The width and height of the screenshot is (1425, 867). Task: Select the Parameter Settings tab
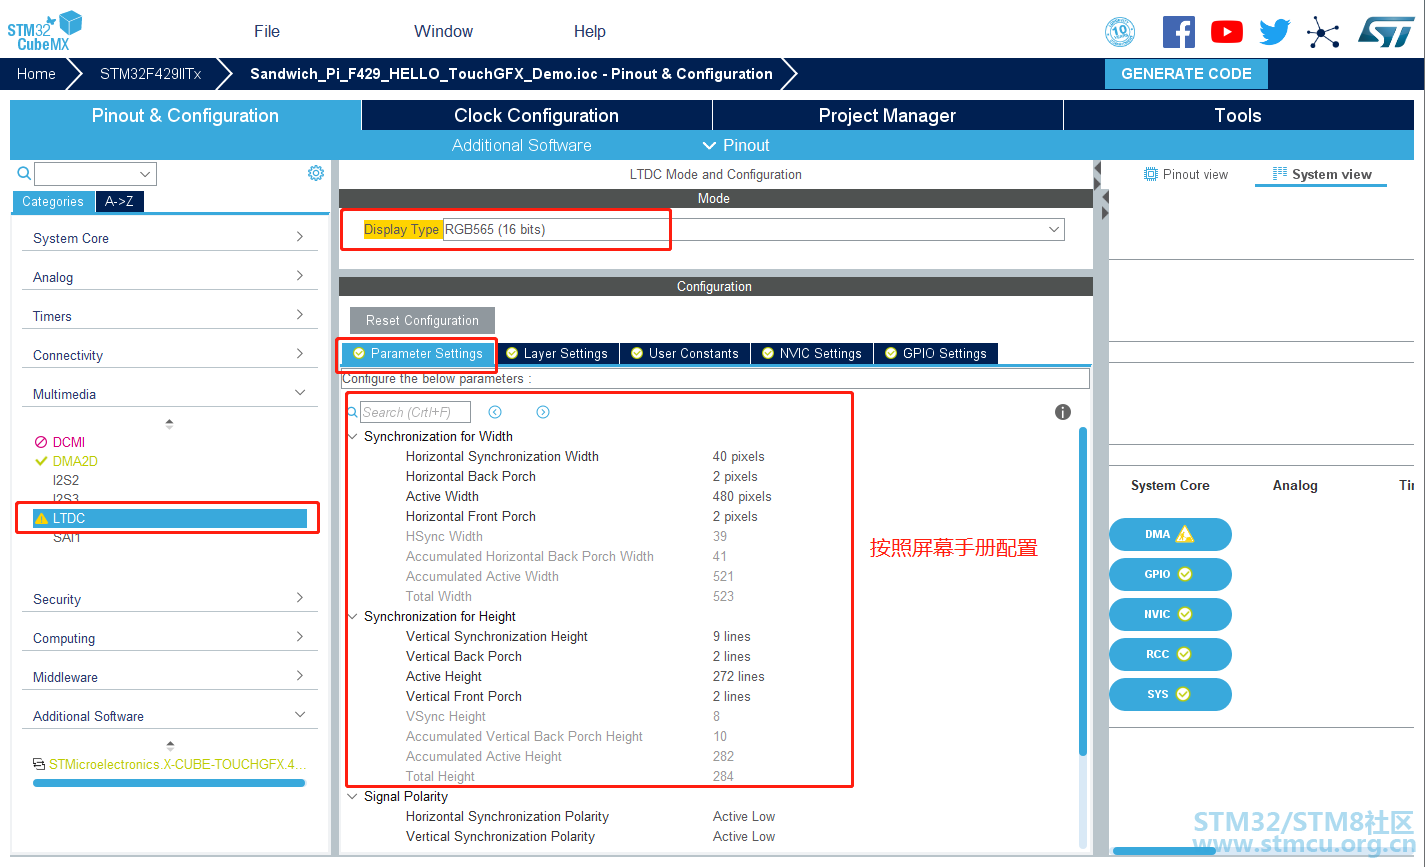(418, 353)
